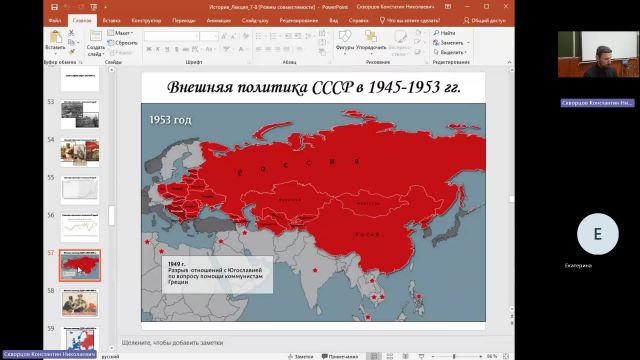The height and width of the screenshot is (360, 640).
Task: Decrease list indent level
Action: pyautogui.click(x=289, y=36)
